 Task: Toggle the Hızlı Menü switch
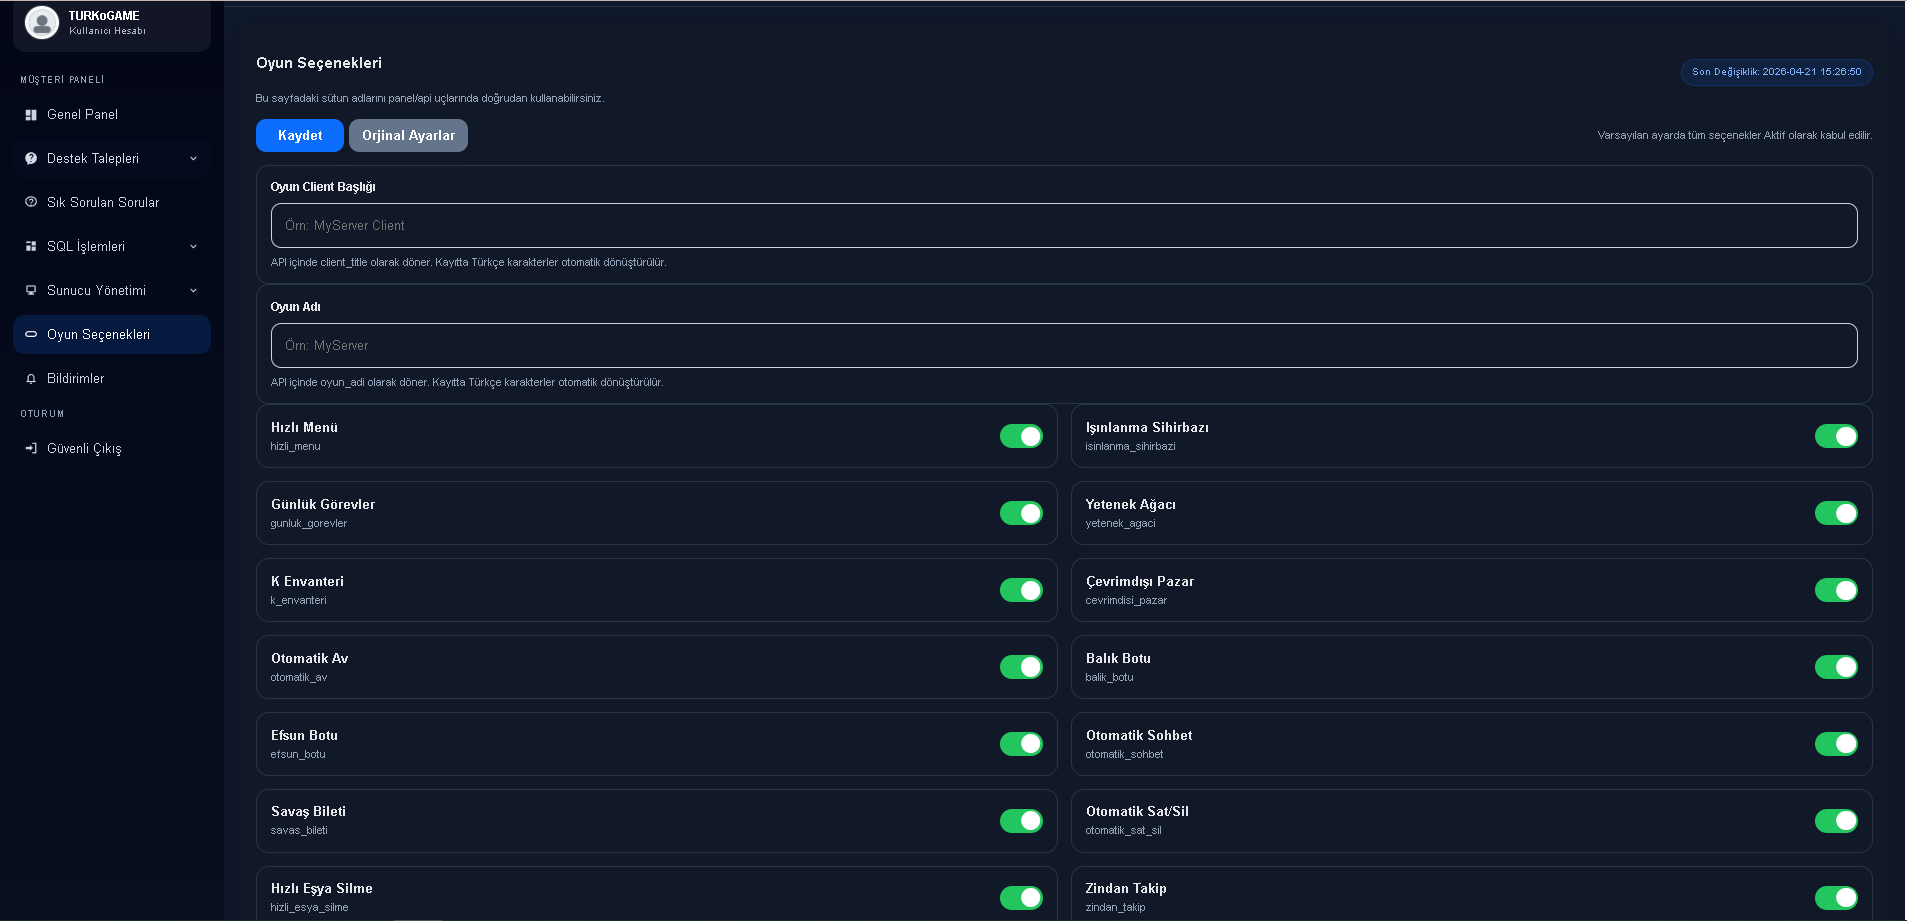1021,436
